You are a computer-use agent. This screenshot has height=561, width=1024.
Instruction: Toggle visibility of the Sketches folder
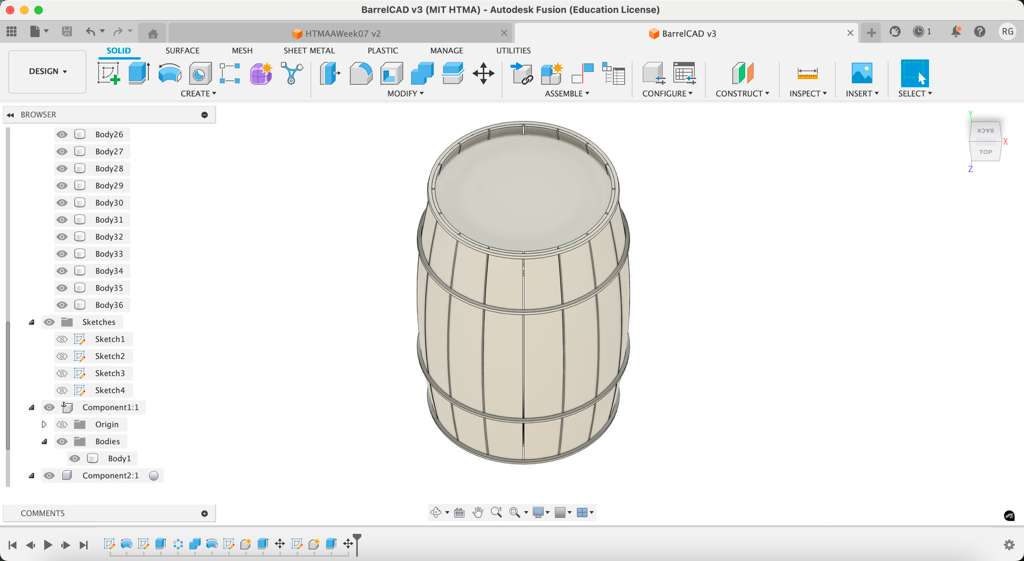[x=49, y=322]
